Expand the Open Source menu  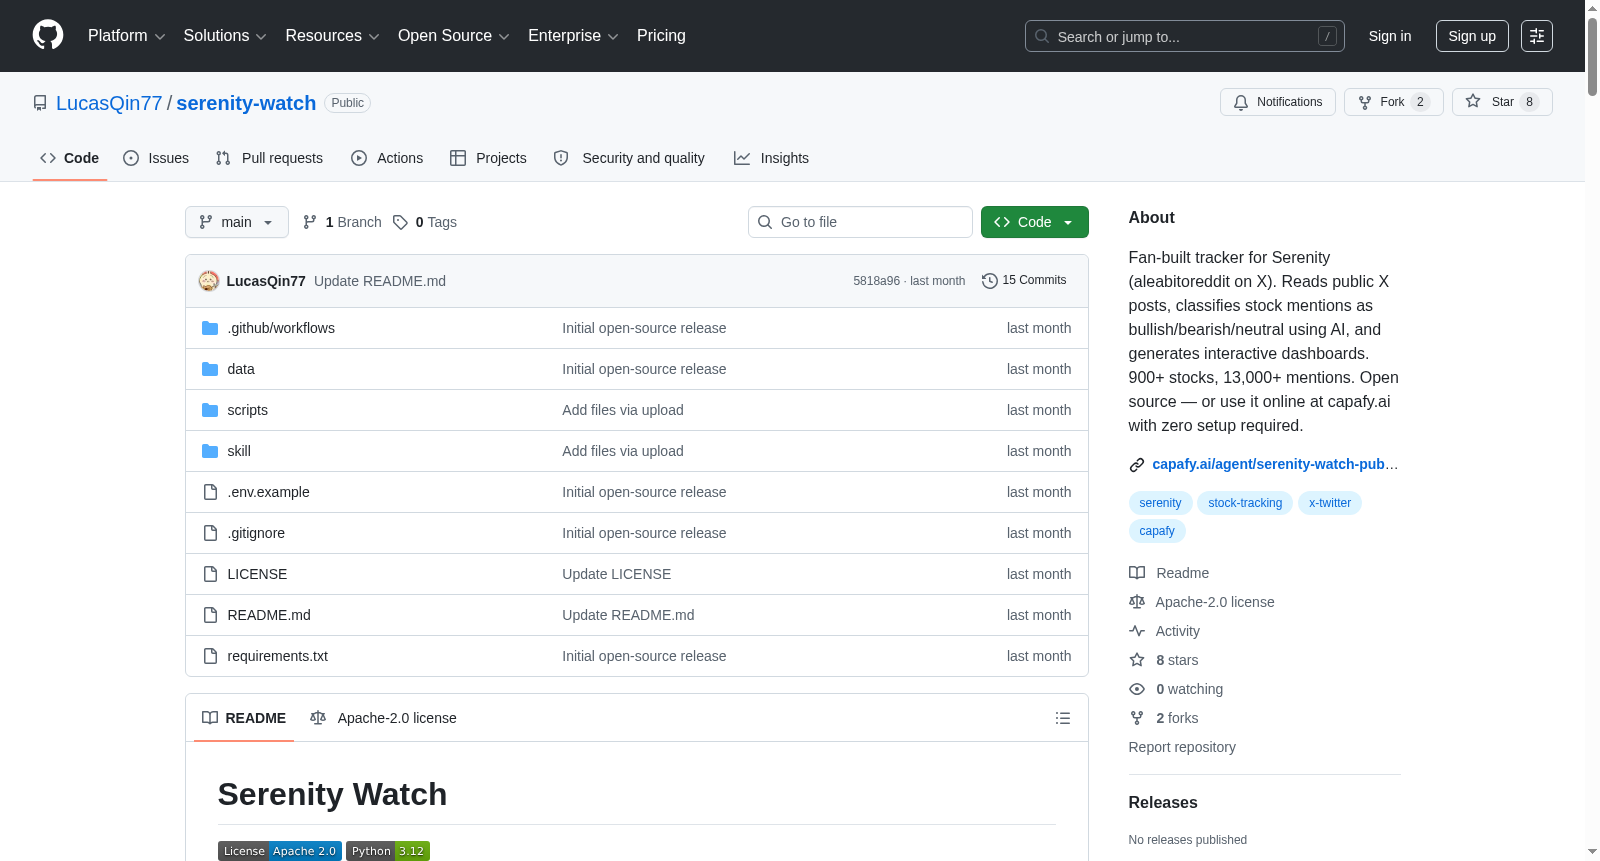pos(453,36)
